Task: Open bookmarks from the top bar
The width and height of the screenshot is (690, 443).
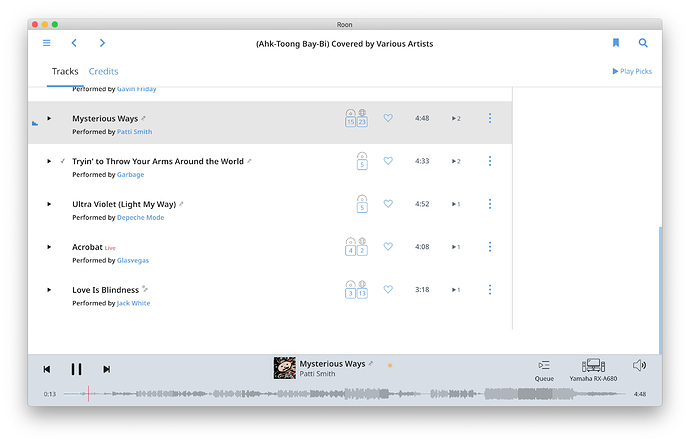Action: click(x=616, y=43)
